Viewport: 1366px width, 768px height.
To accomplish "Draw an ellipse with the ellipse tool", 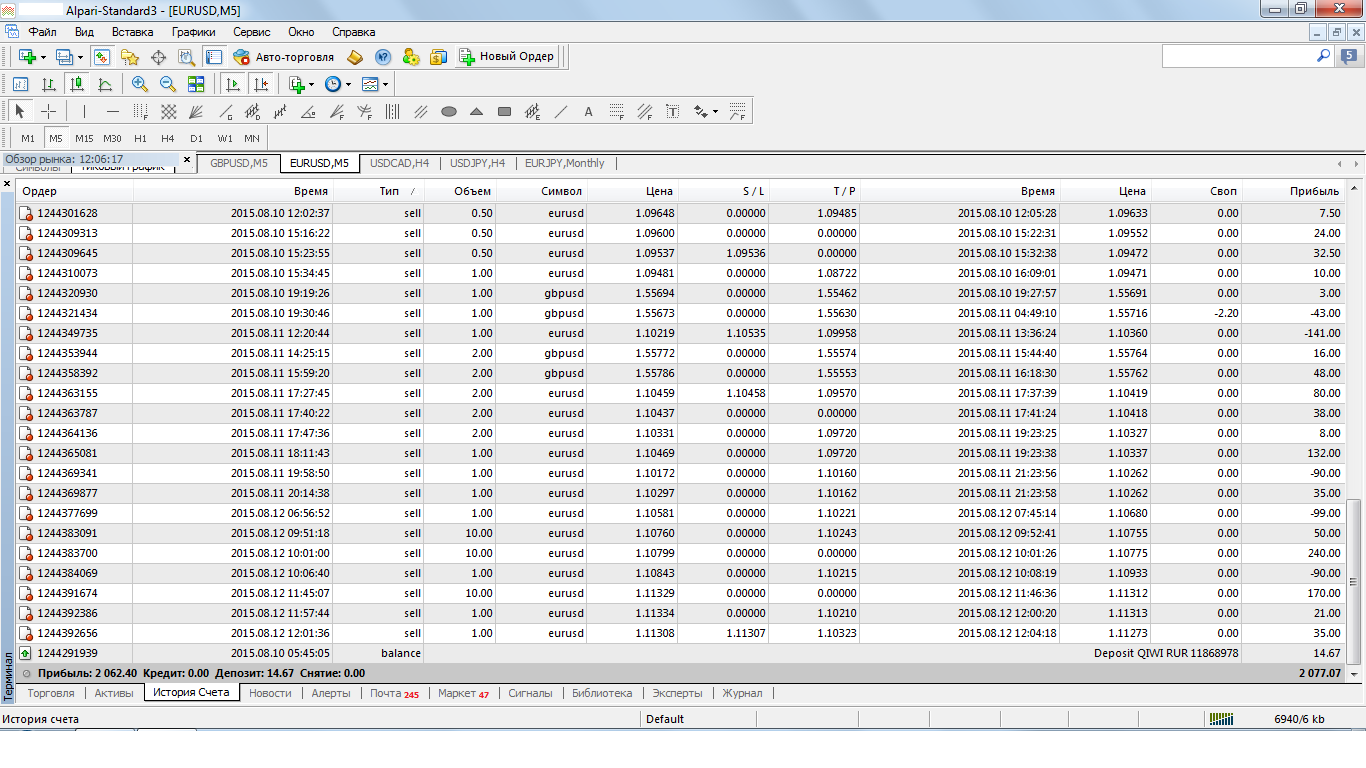I will 449,112.
